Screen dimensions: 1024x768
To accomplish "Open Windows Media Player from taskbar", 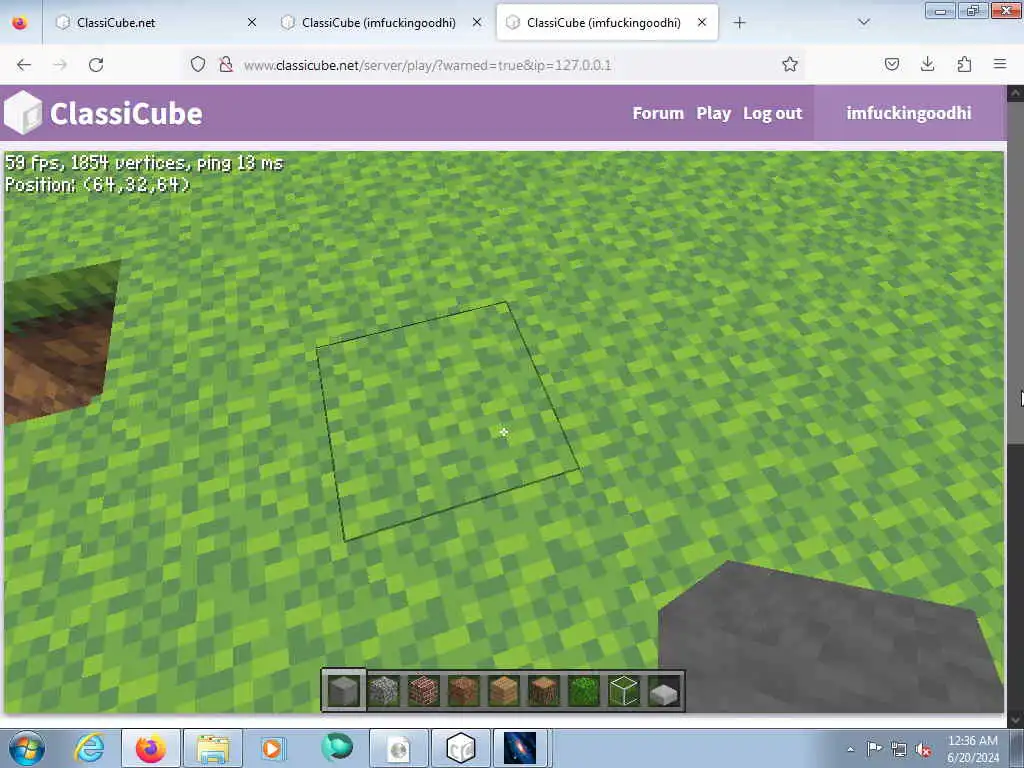I will point(272,748).
